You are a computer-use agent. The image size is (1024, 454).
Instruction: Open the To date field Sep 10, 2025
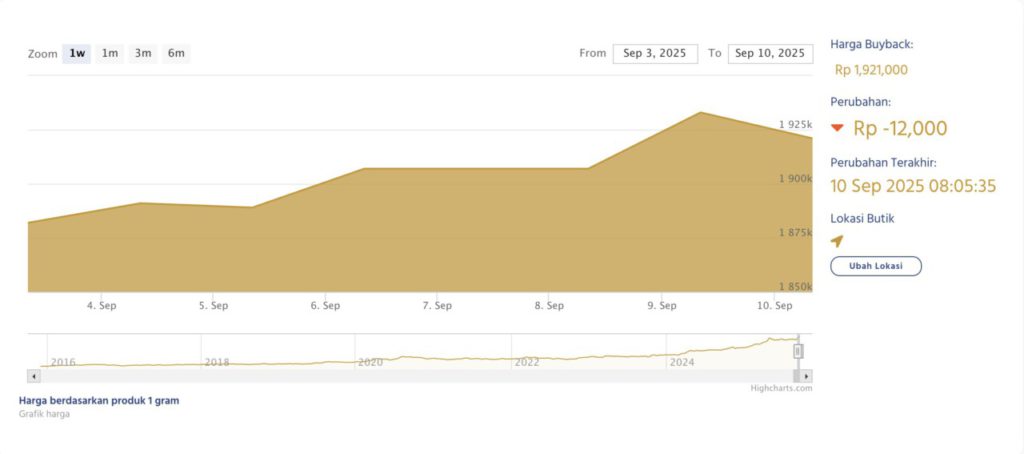click(x=769, y=53)
